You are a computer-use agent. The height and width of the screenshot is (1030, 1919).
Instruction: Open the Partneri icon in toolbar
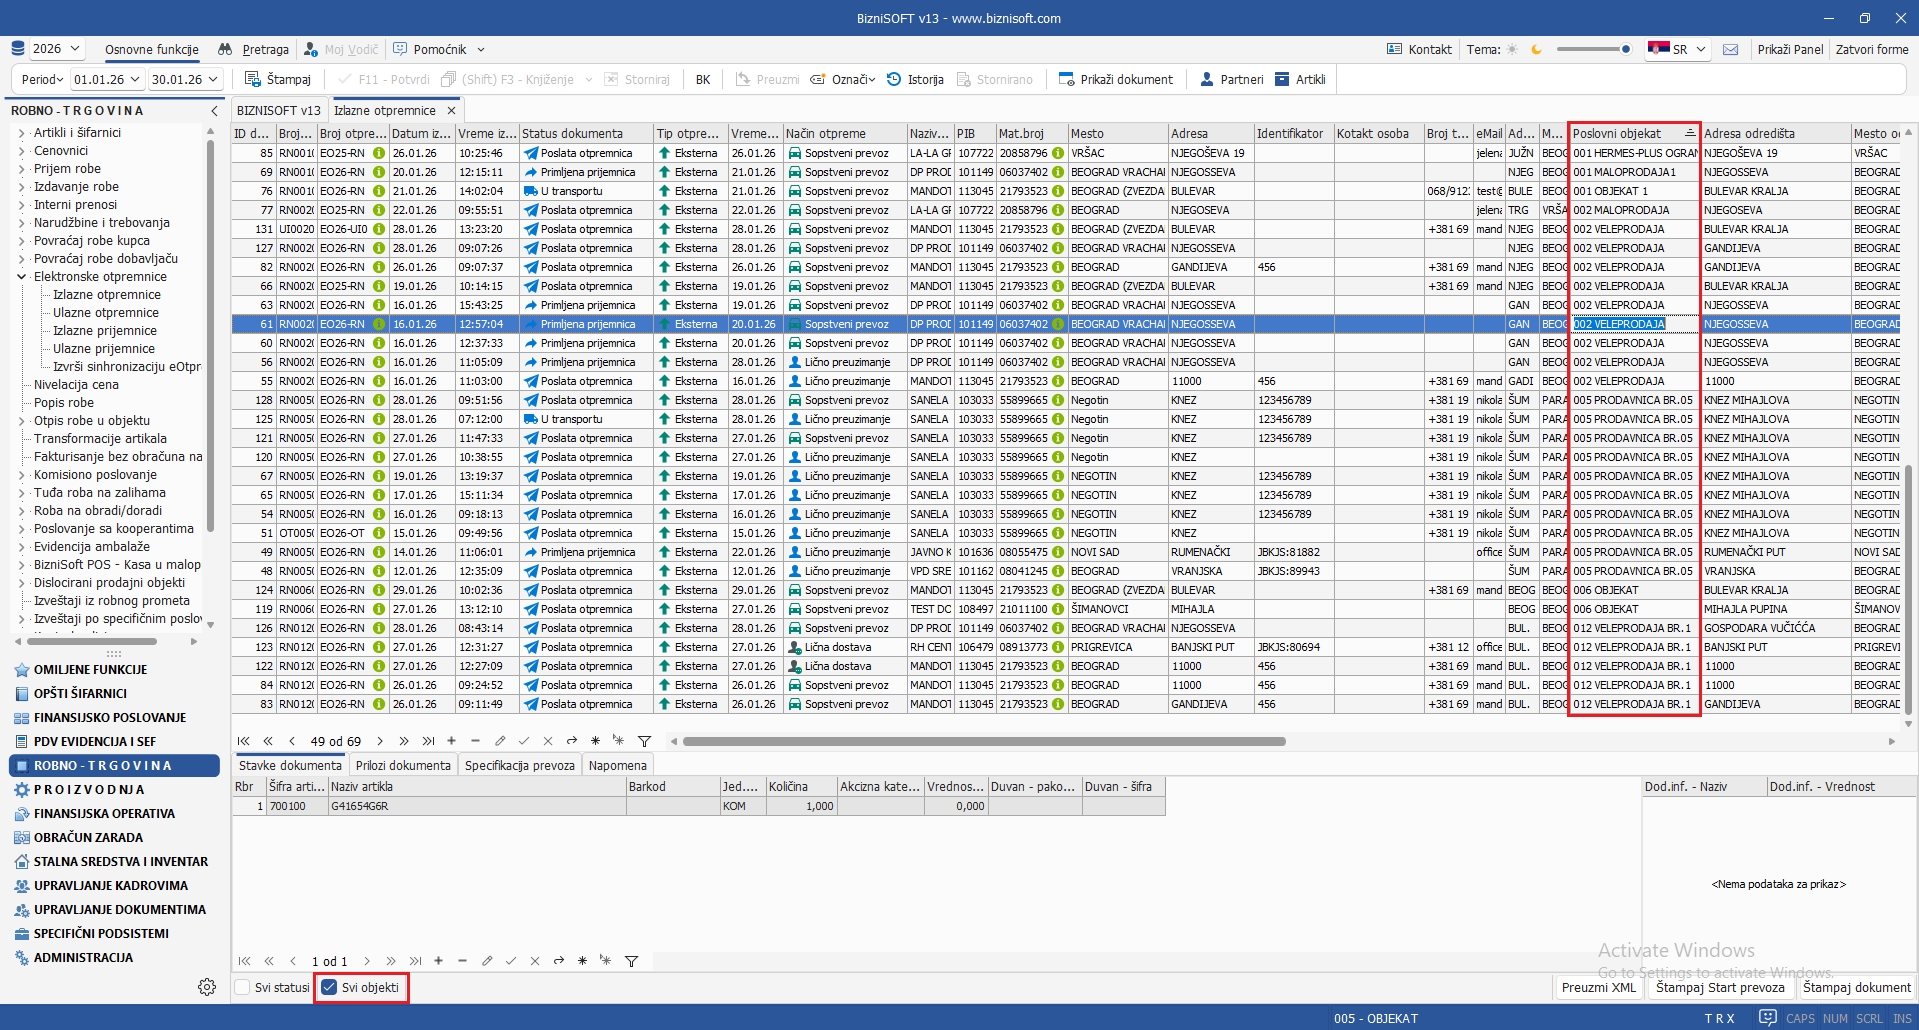click(1207, 79)
